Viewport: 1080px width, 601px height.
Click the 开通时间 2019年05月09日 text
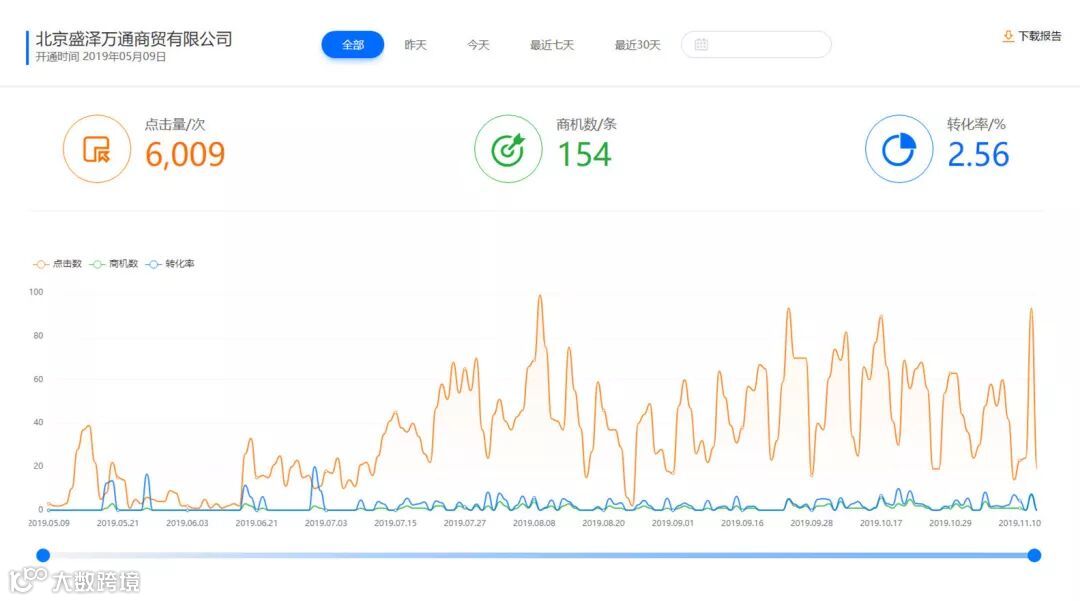(x=101, y=57)
